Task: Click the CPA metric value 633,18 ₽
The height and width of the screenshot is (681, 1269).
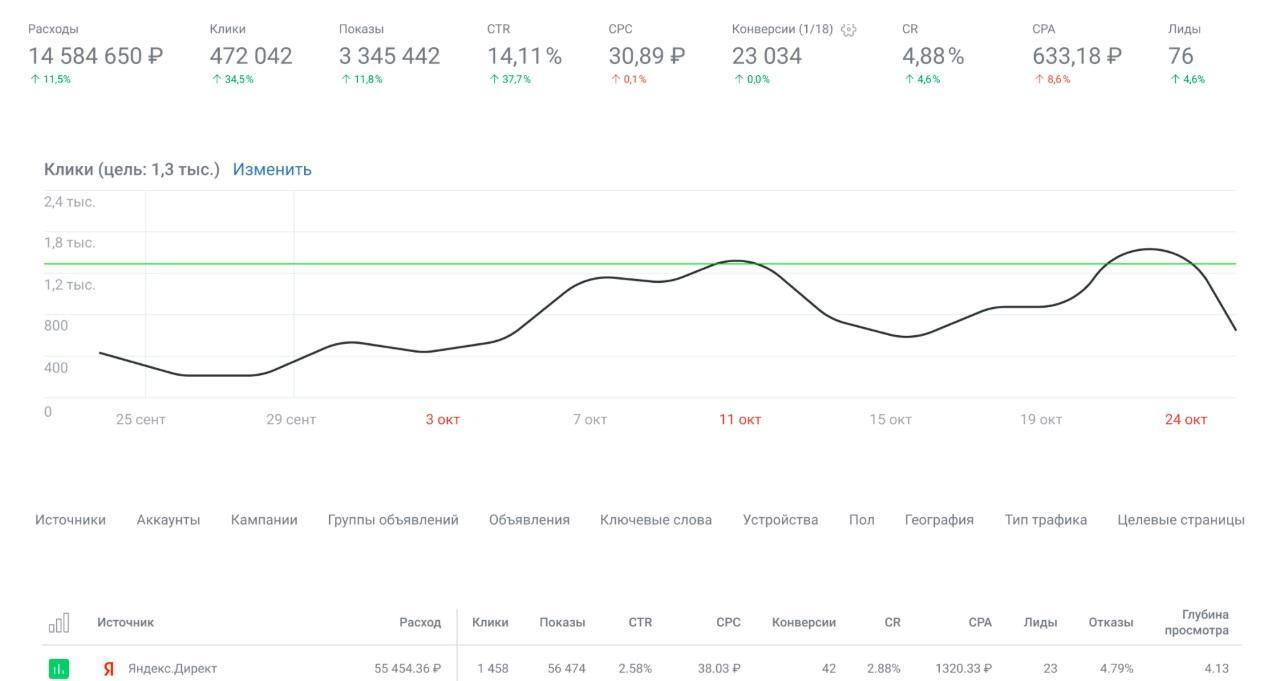Action: 1076,56
